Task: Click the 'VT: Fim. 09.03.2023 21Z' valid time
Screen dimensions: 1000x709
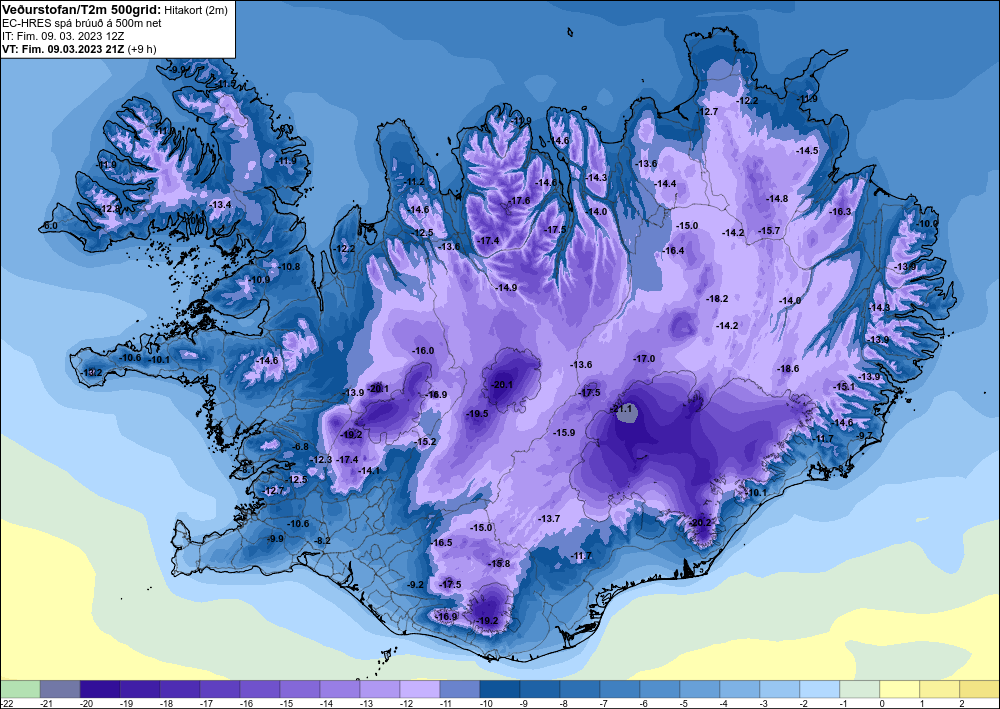Action: point(63,49)
